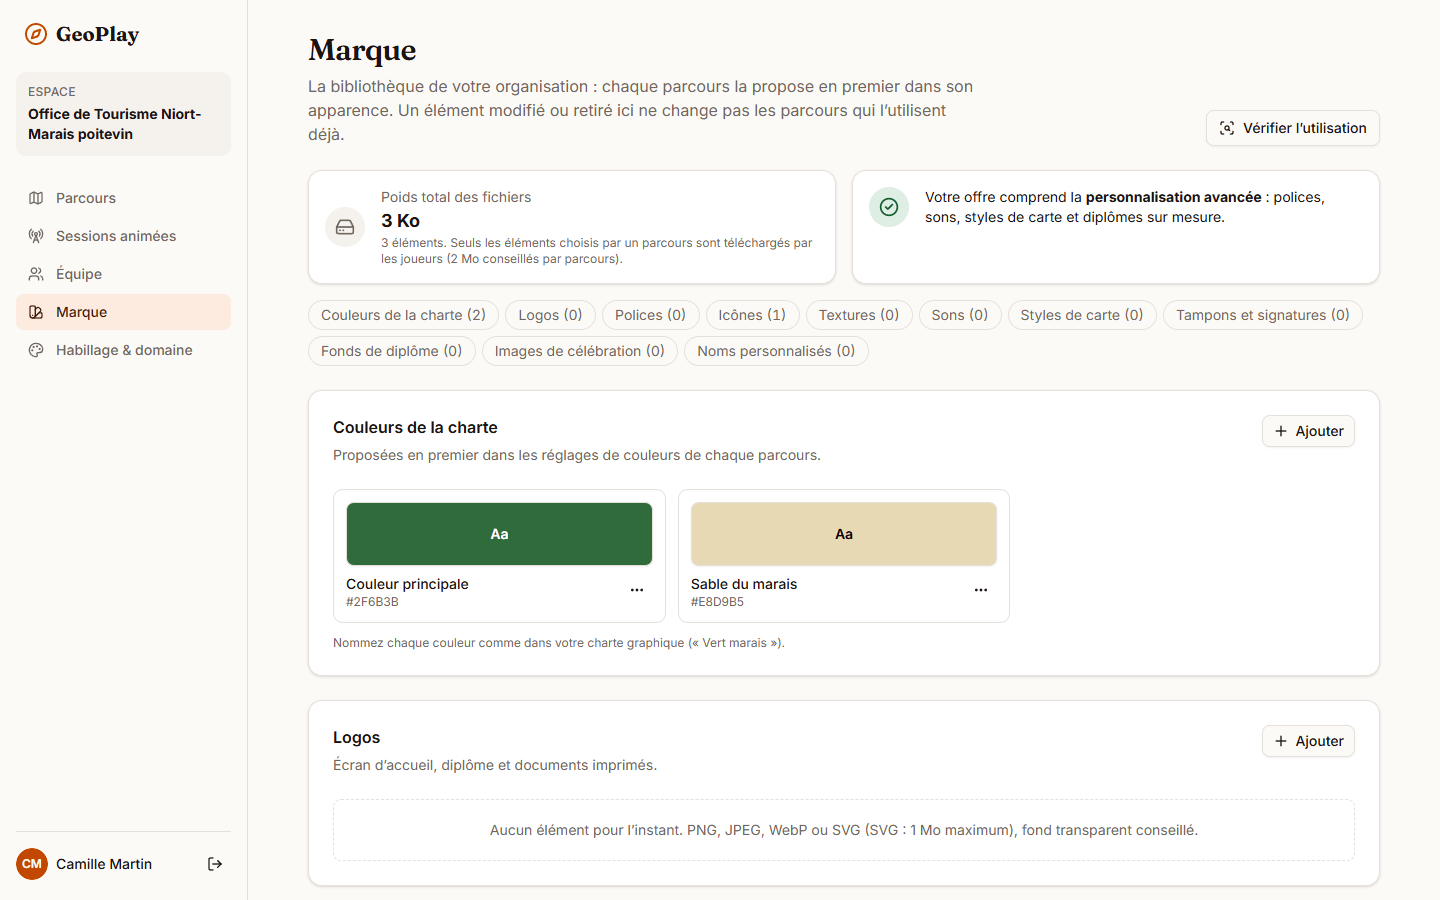Click the CM user avatar
Screen dimensions: 1440x900
(32, 864)
